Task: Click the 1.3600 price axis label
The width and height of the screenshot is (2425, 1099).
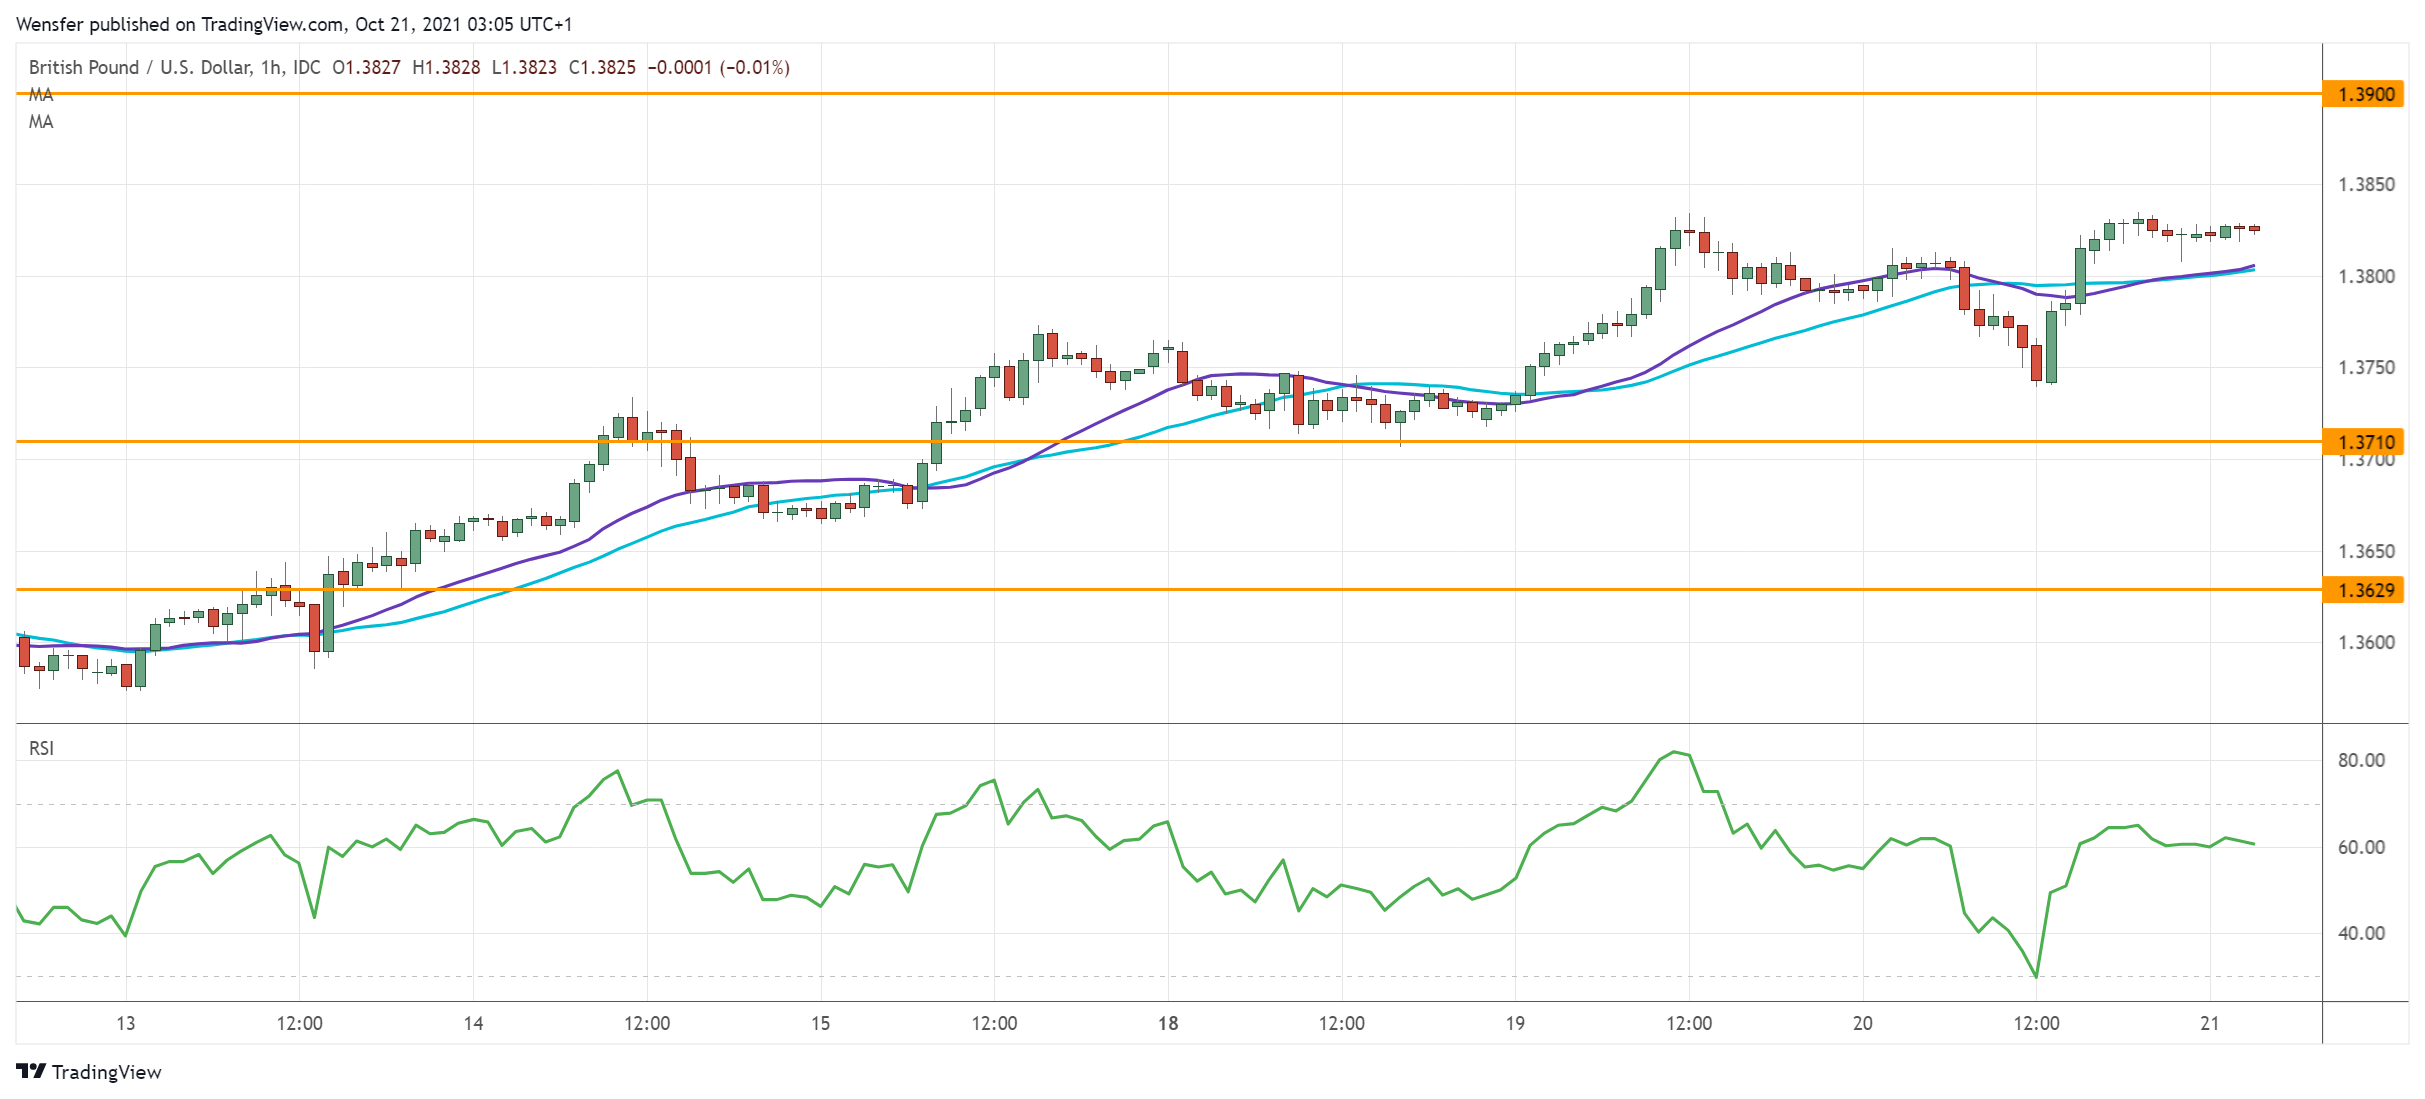Action: 2366,643
